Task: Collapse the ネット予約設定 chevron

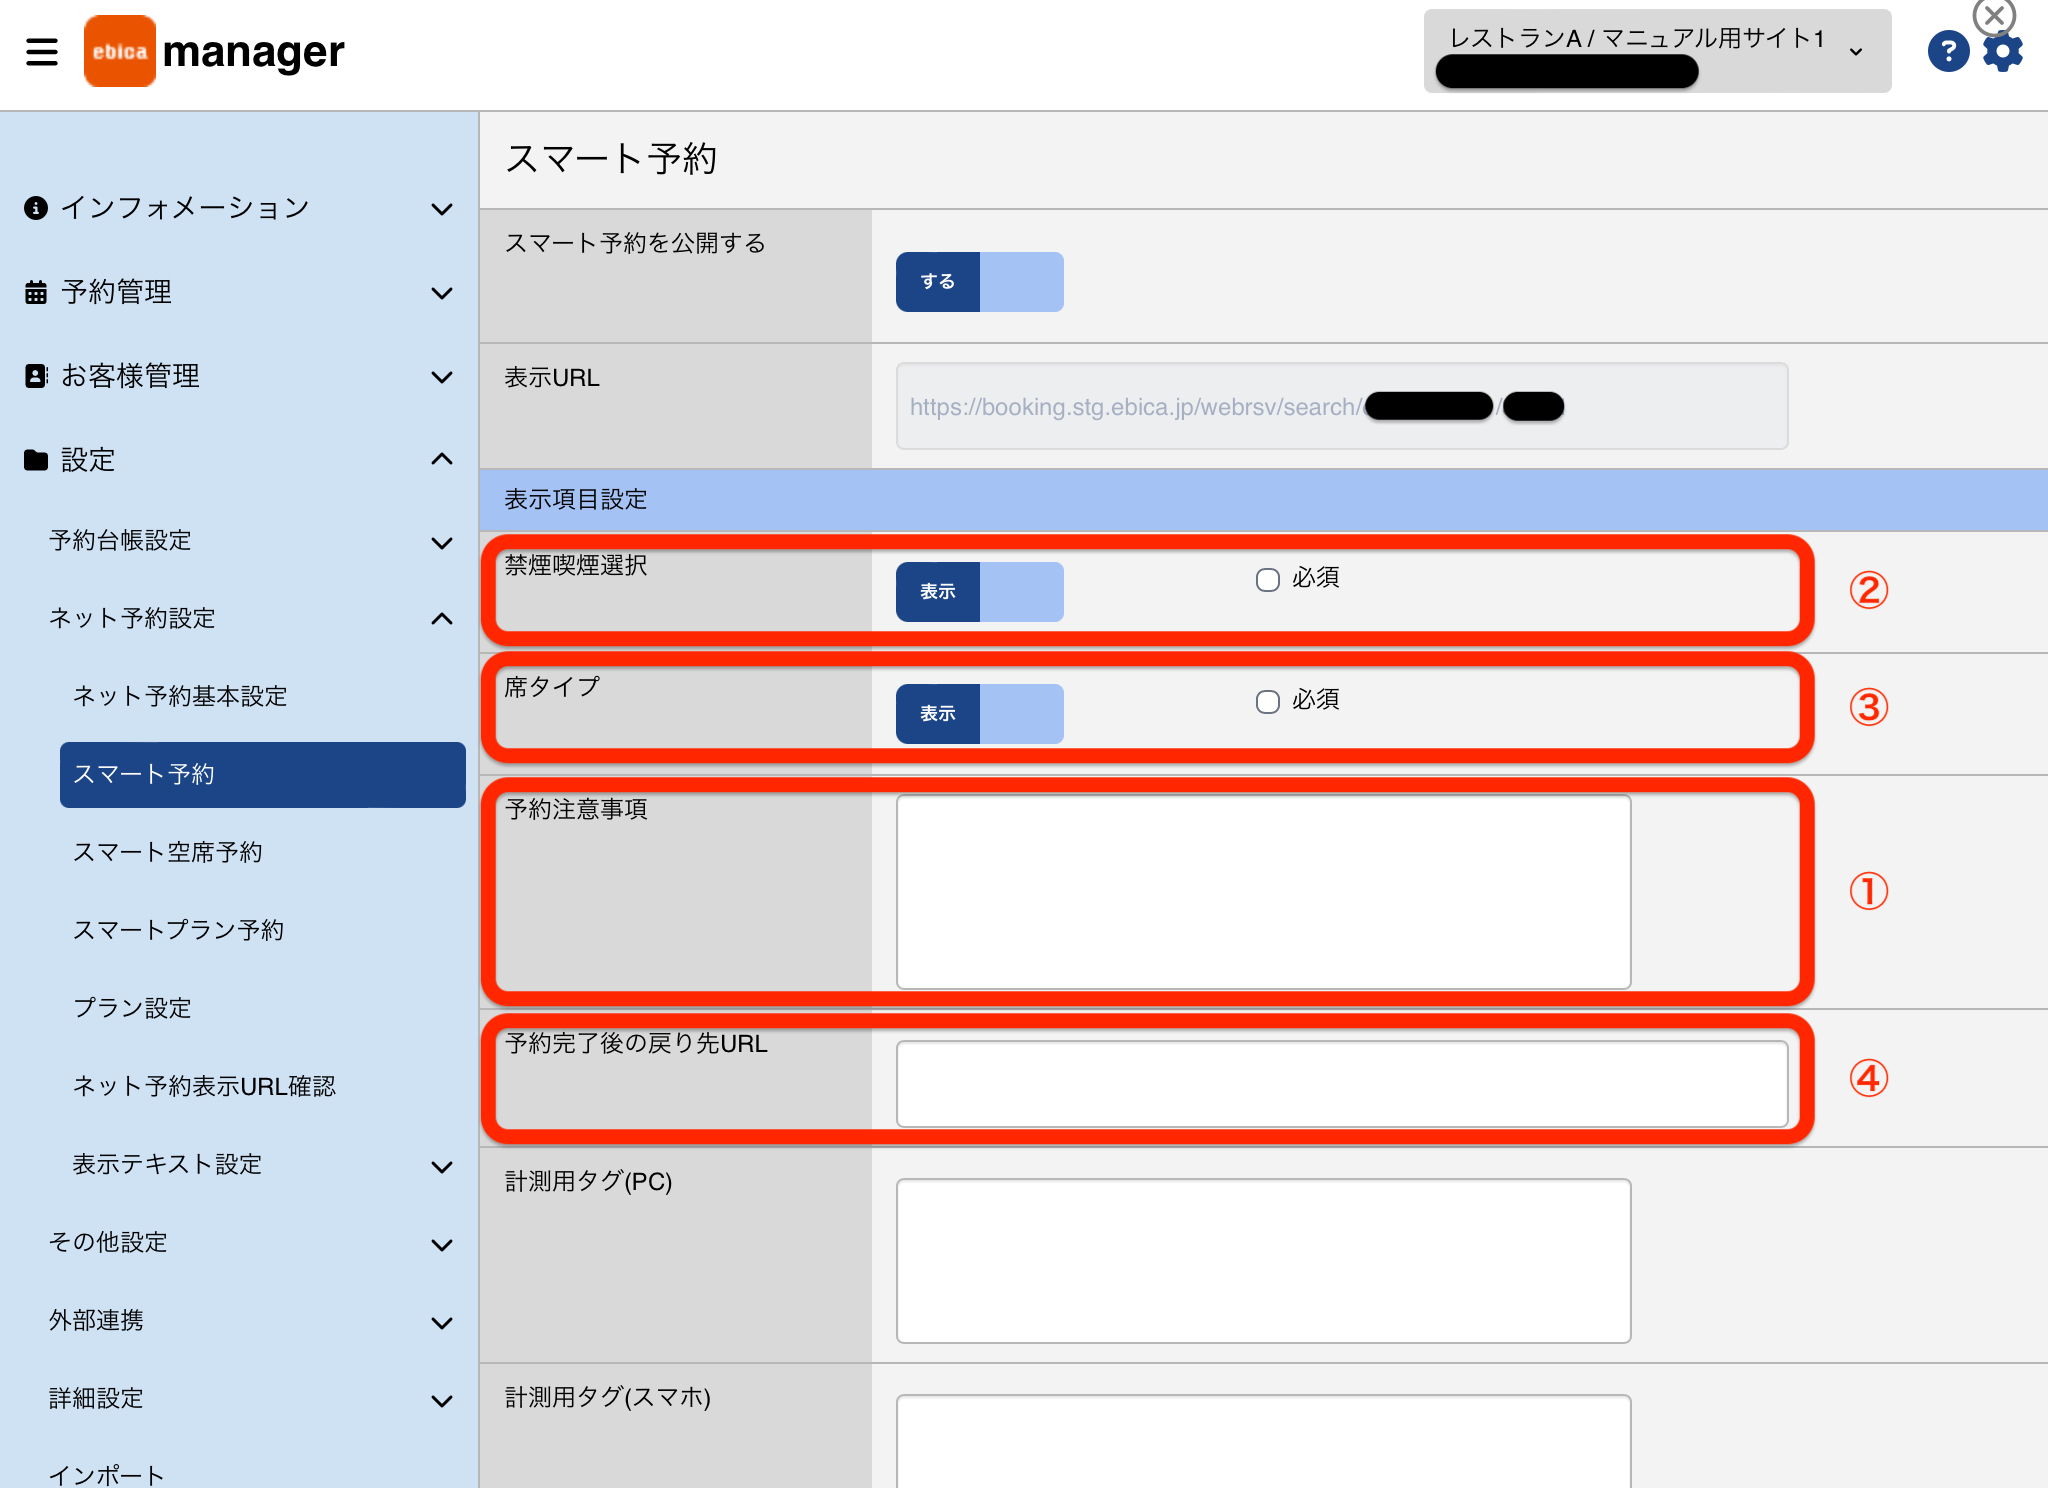Action: [442, 619]
